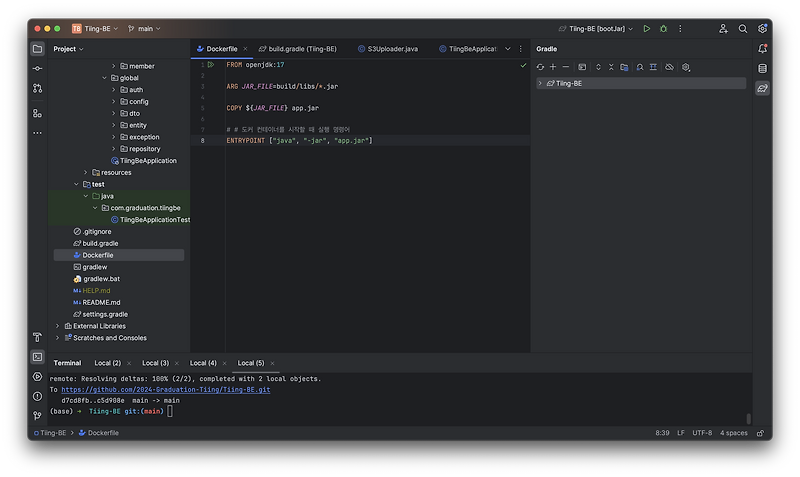Collapse the global package folder
Viewport: 800px width, 477px height.
104,77
